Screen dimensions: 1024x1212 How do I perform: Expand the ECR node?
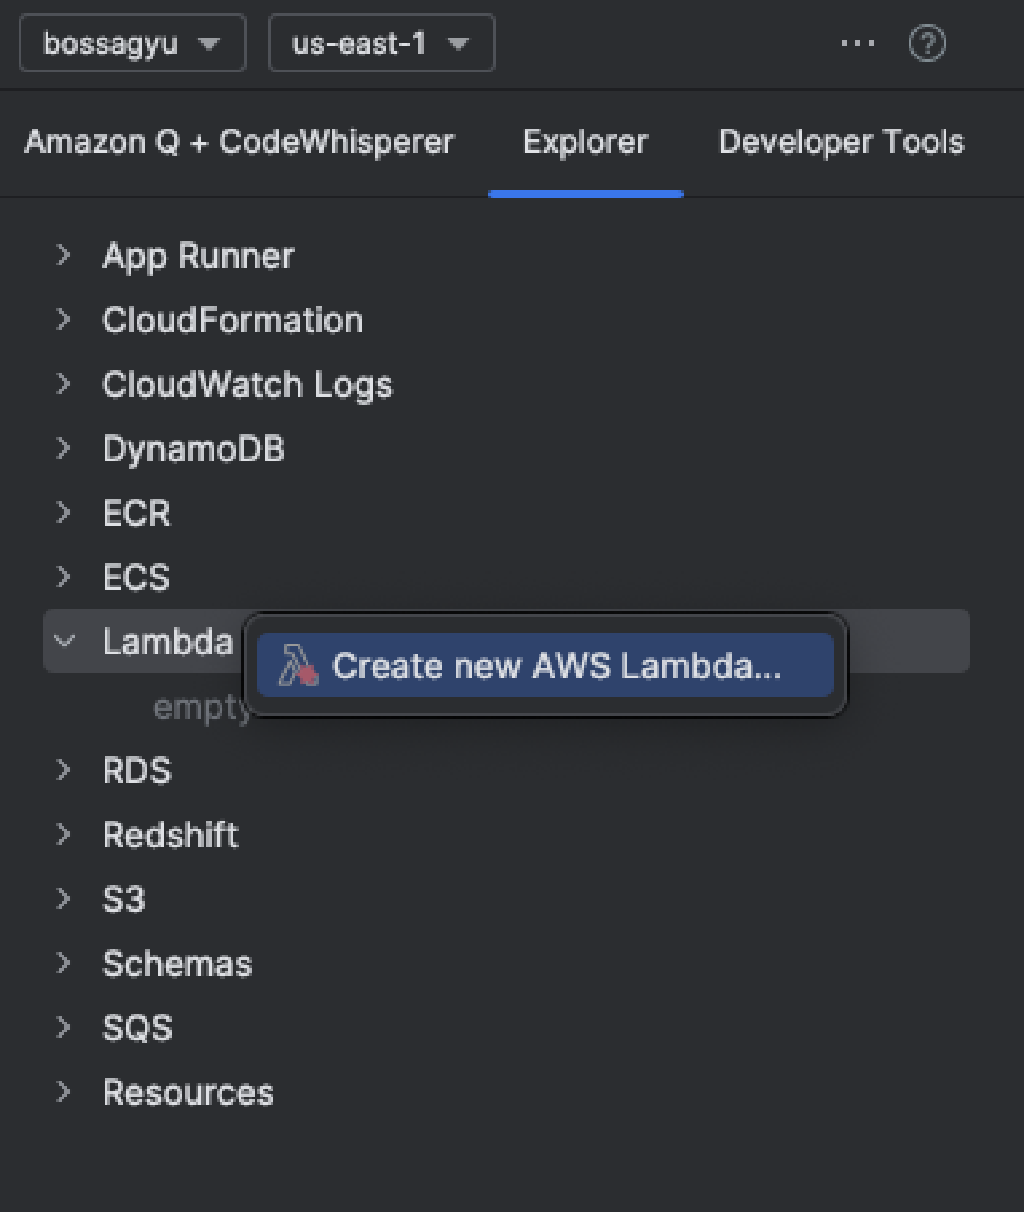(64, 513)
